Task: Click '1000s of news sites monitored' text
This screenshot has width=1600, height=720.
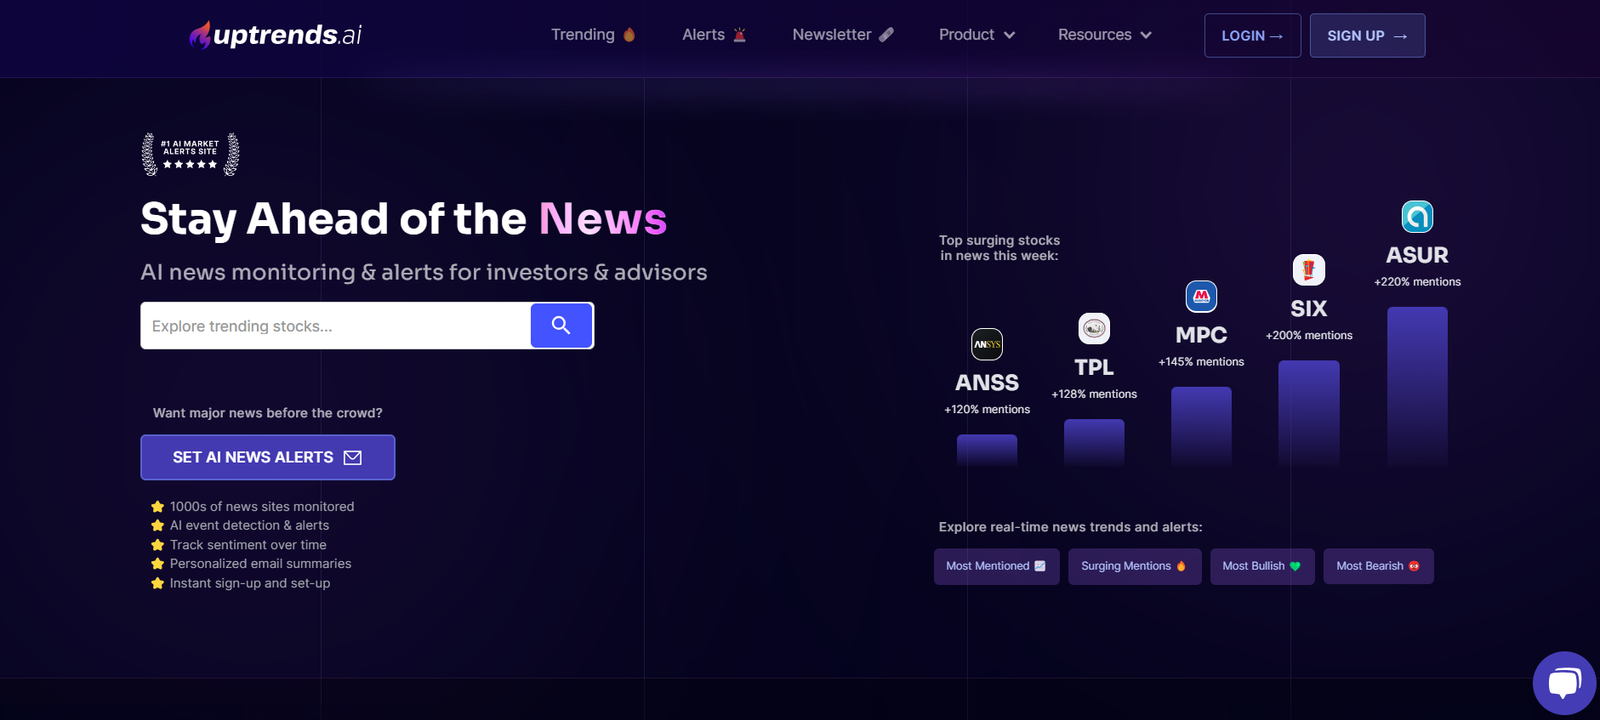Action: (x=262, y=507)
